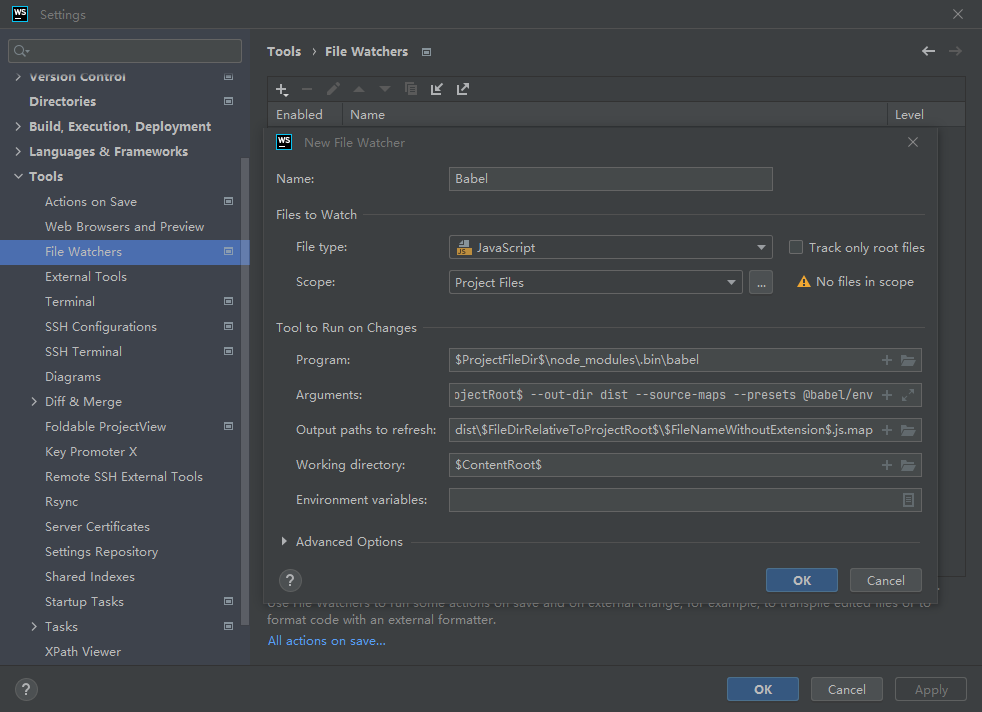Image resolution: width=982 pixels, height=712 pixels.
Task: Select Actions on Save in tree
Action: pyautogui.click(x=91, y=202)
